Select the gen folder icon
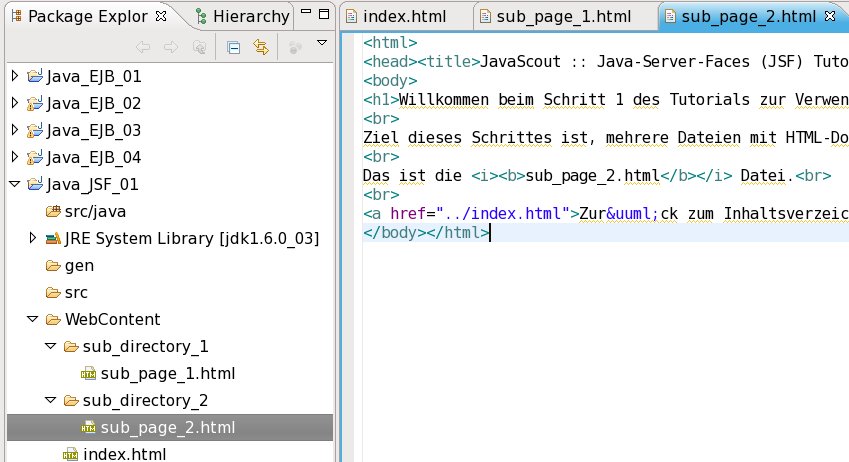The width and height of the screenshot is (849, 462). coord(53,266)
